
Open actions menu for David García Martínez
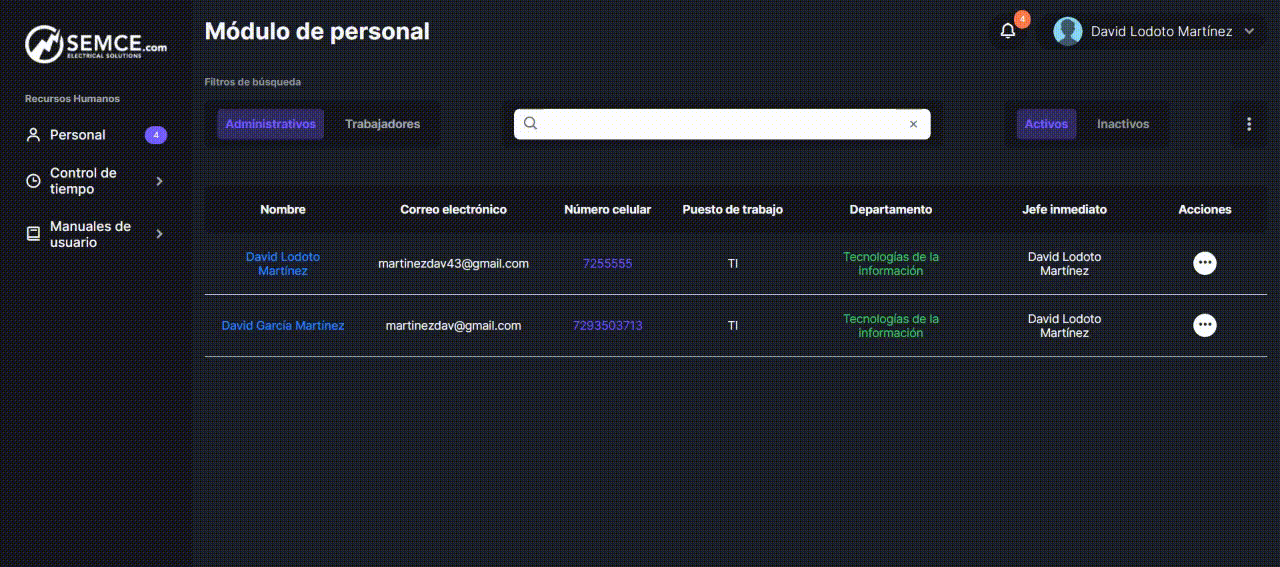coord(1205,325)
